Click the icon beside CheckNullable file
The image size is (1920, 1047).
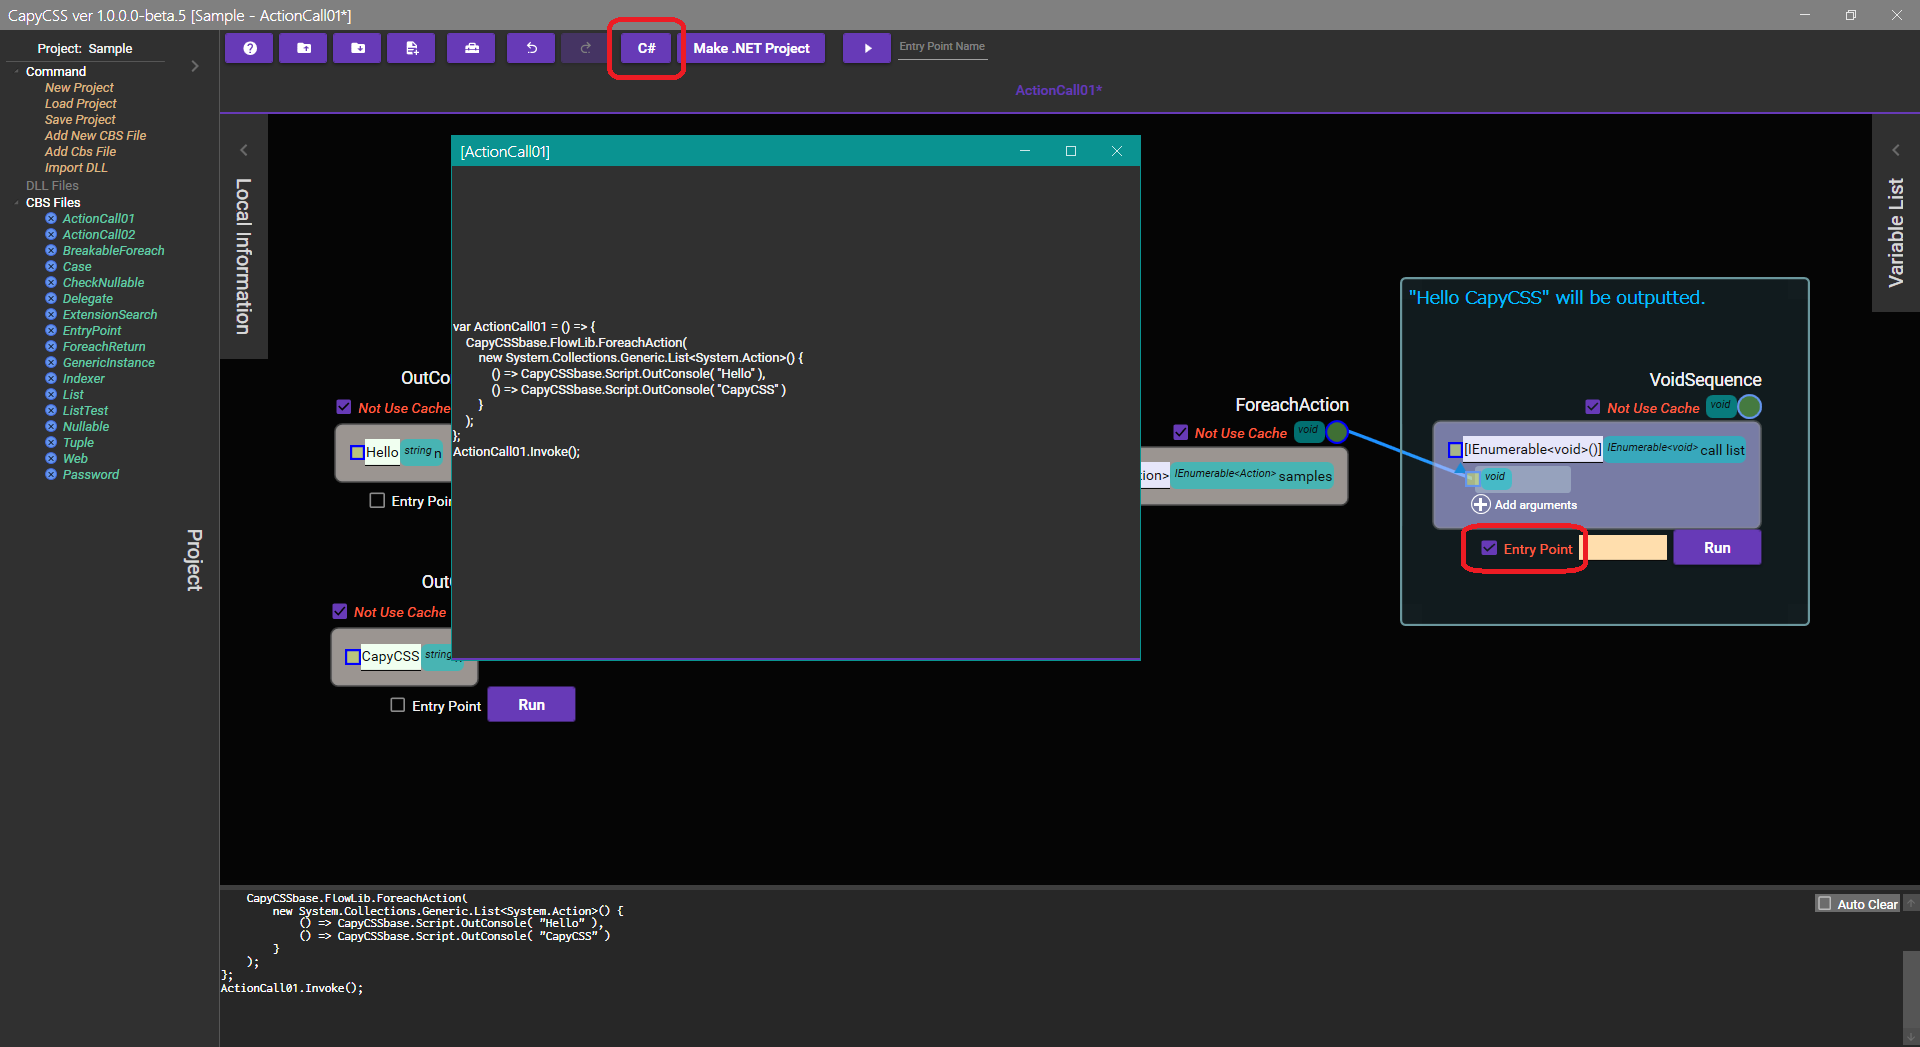point(51,282)
